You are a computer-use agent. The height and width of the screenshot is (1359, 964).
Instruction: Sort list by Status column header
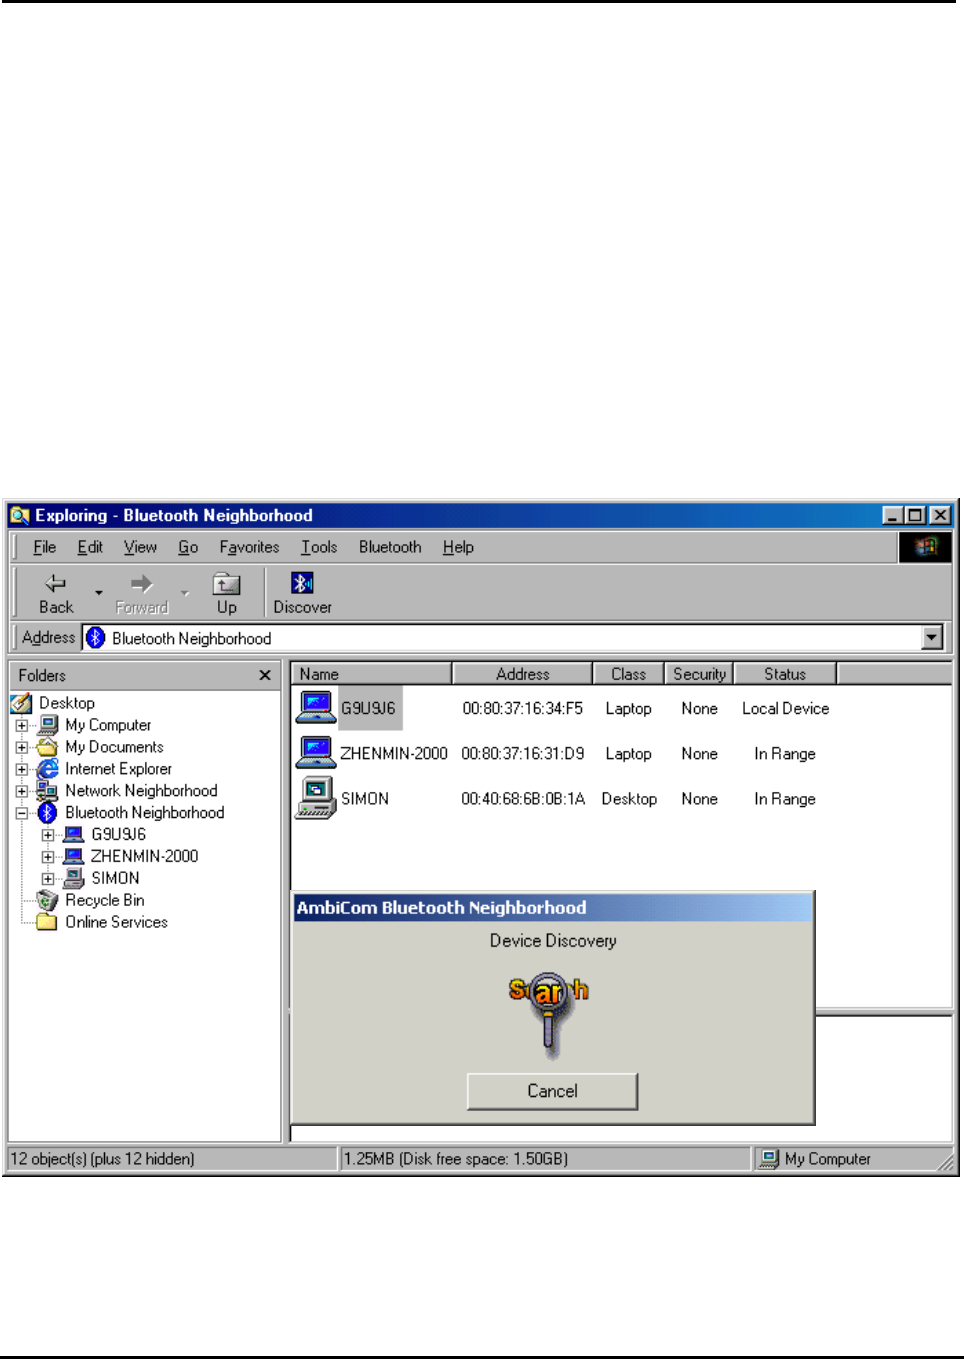(785, 674)
